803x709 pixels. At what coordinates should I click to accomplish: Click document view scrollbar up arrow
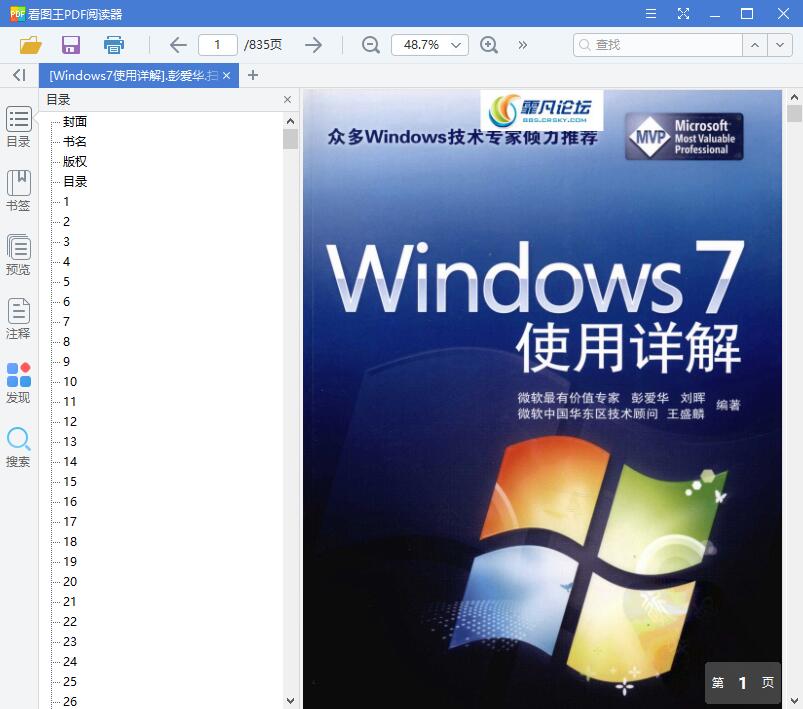(x=794, y=97)
